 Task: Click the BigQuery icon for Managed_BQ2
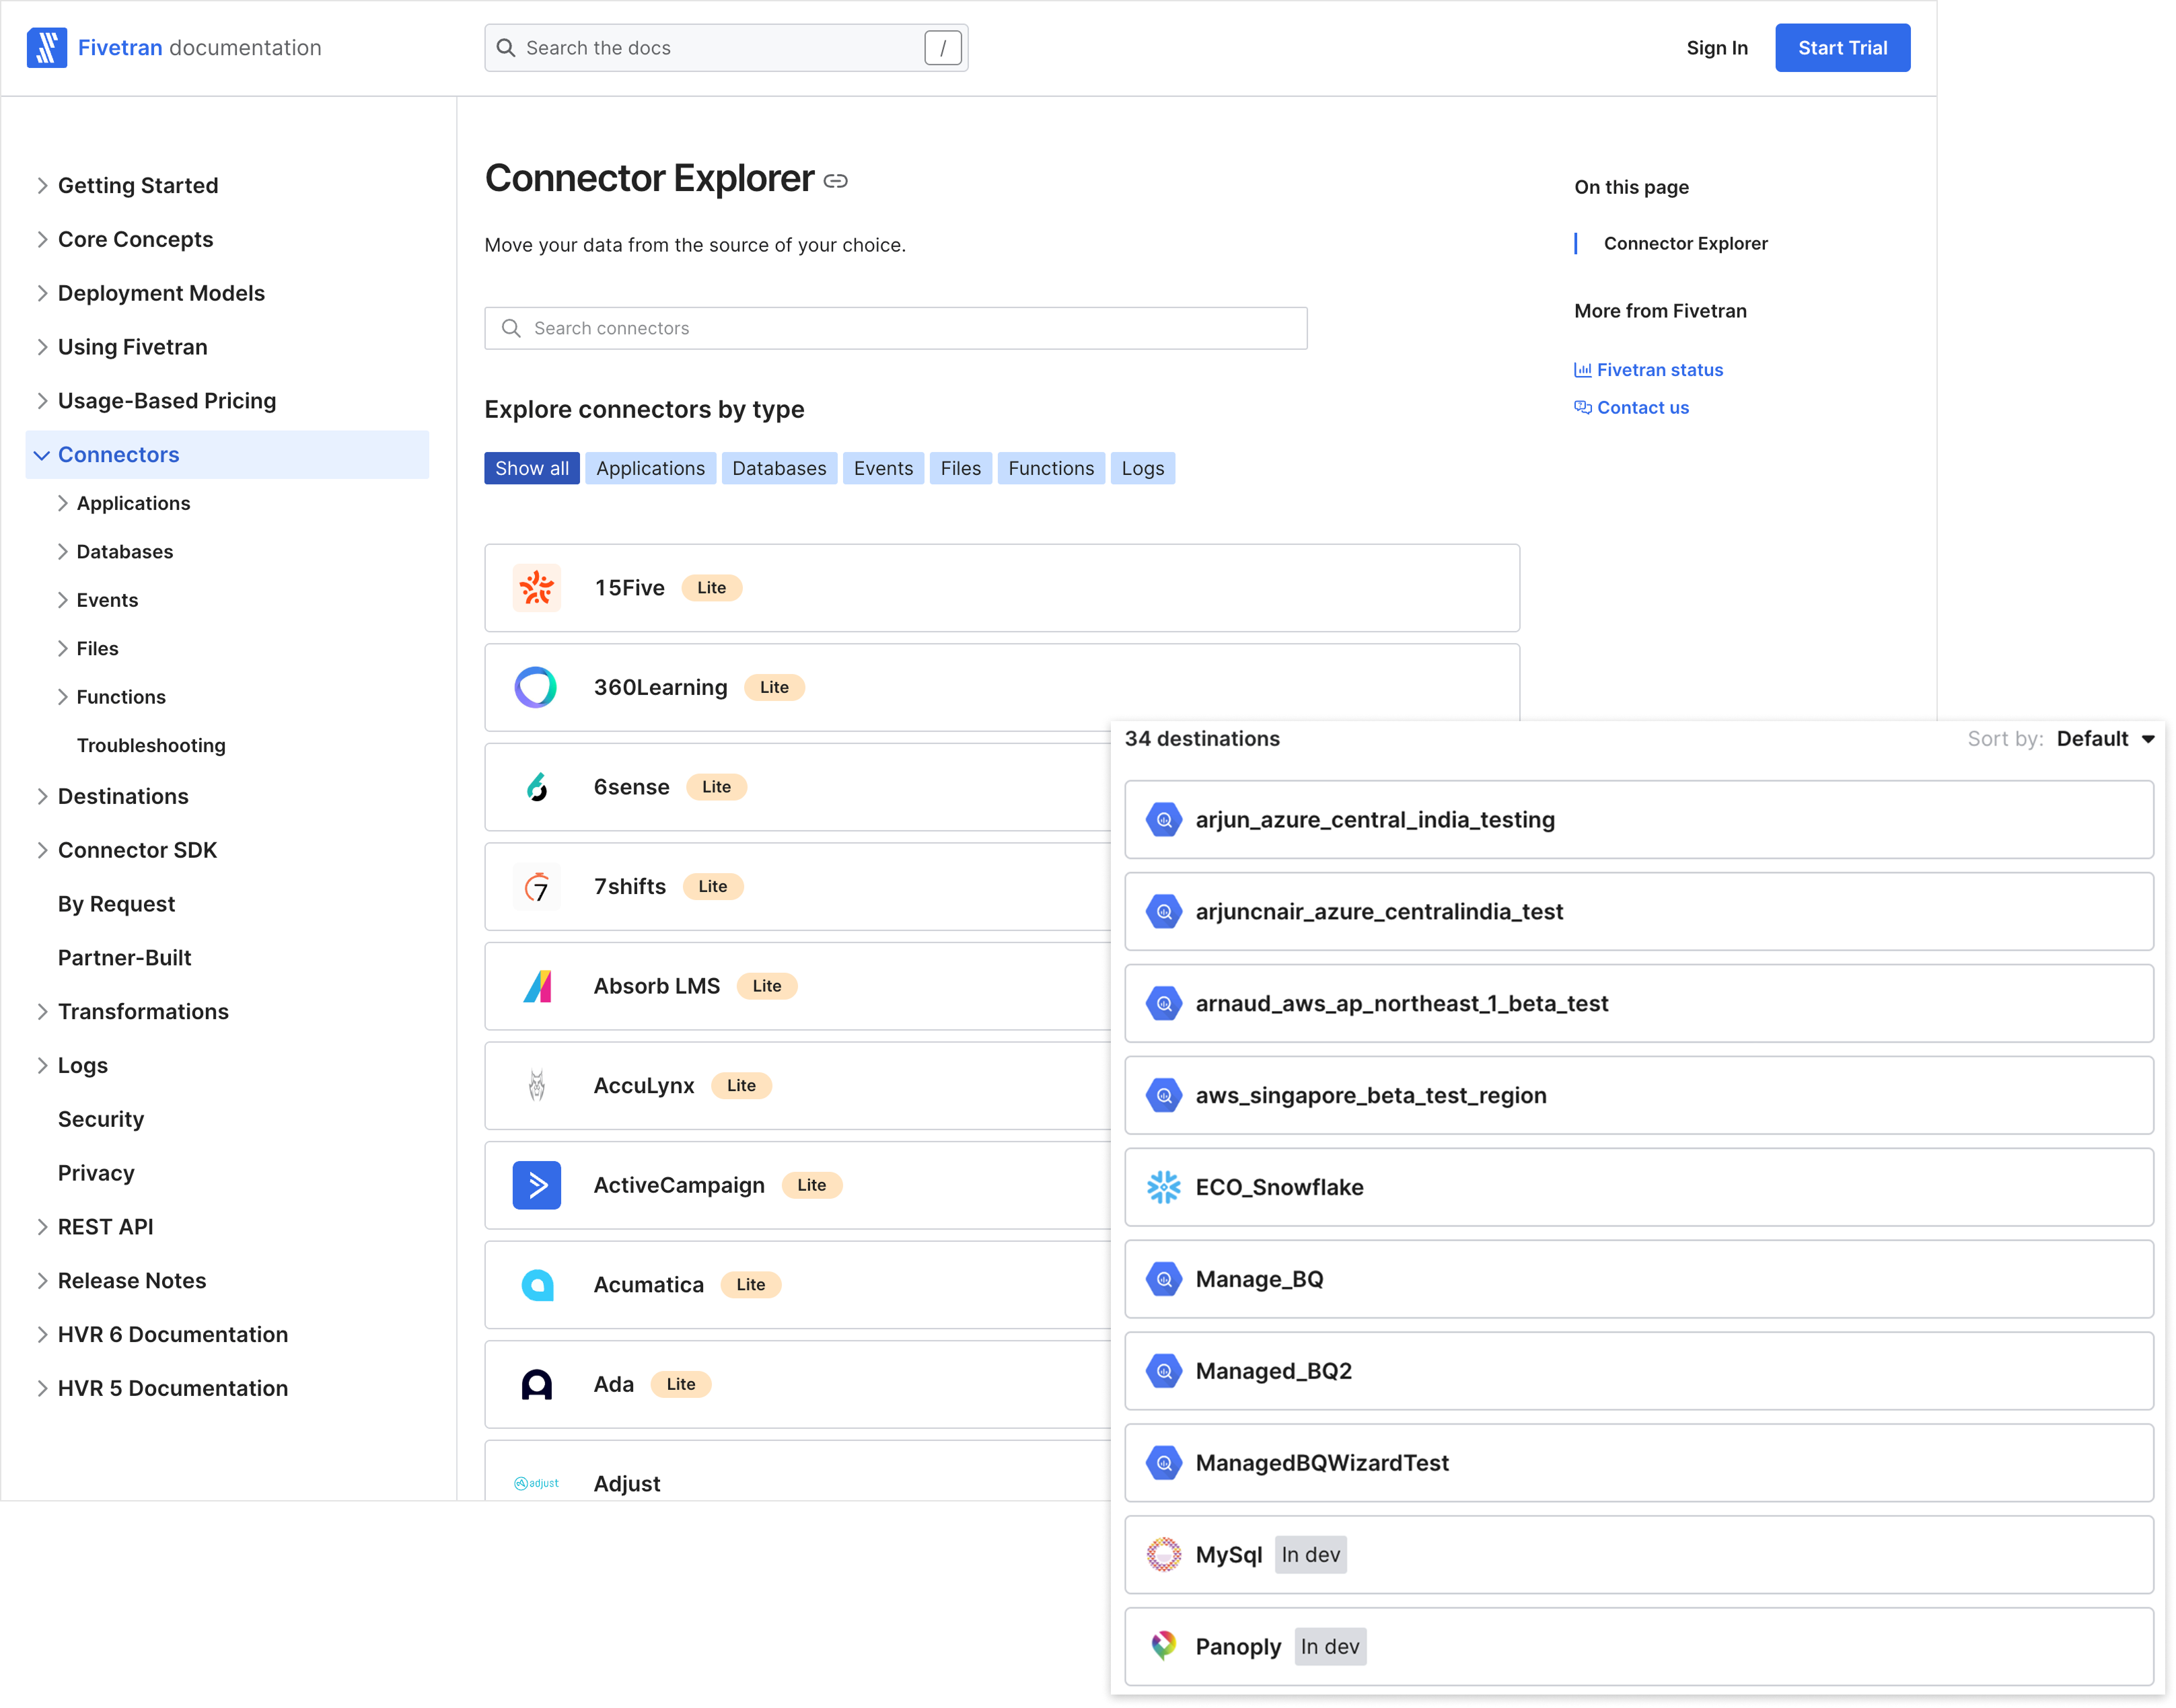(1163, 1372)
